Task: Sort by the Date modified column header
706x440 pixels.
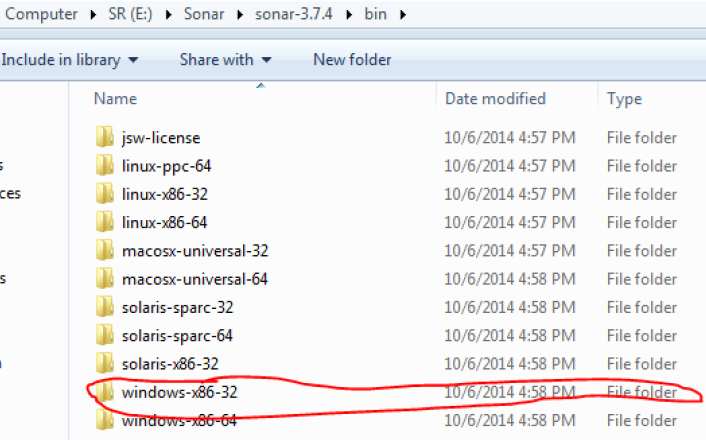Action: pos(495,99)
